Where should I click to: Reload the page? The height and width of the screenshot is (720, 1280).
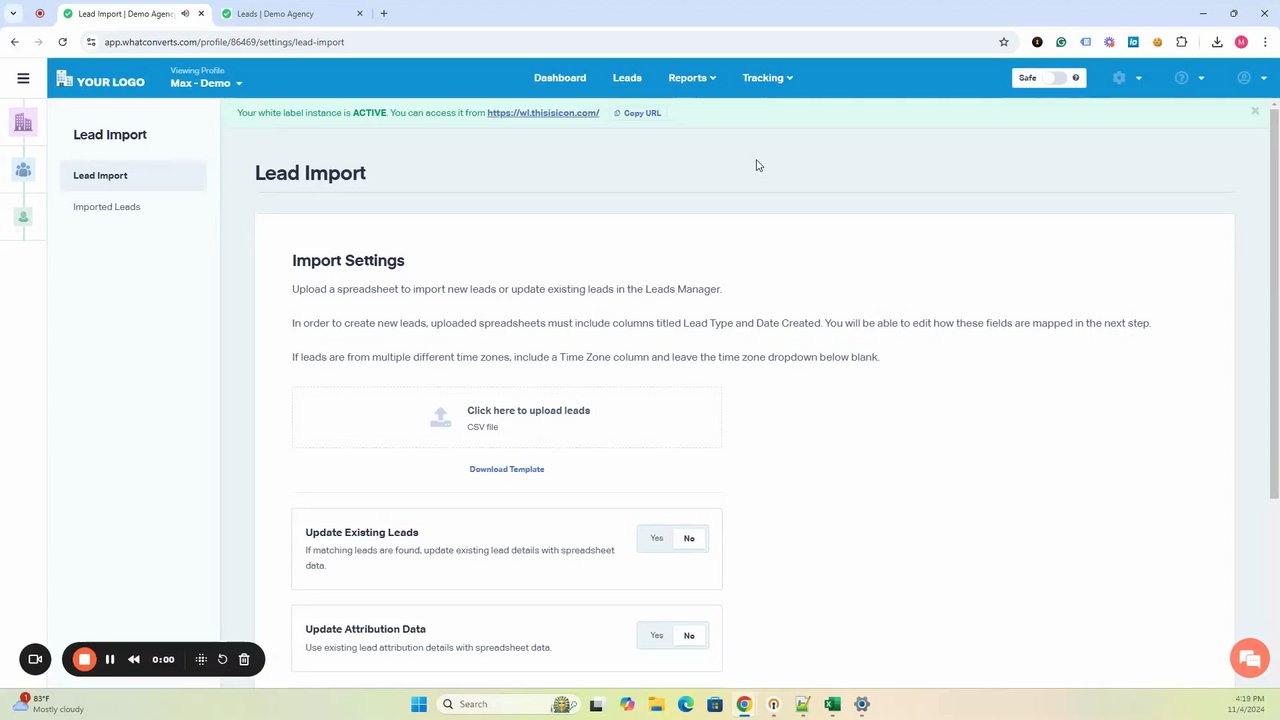point(62,42)
